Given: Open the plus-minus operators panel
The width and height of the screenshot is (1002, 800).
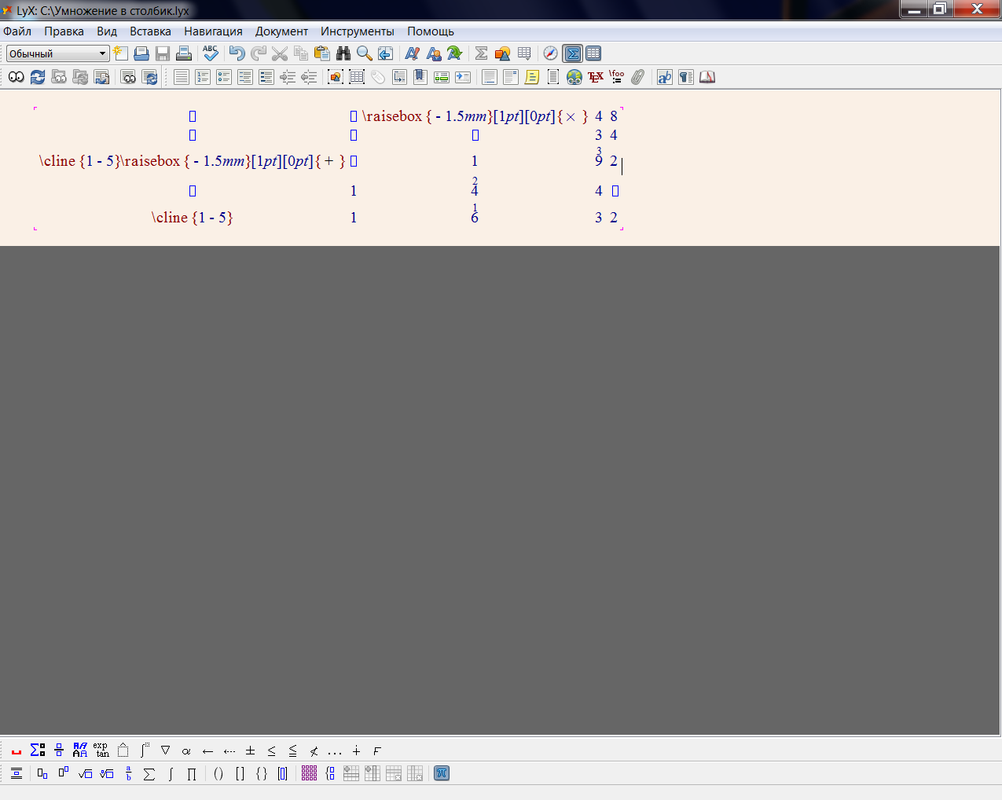Looking at the screenshot, I should [250, 751].
